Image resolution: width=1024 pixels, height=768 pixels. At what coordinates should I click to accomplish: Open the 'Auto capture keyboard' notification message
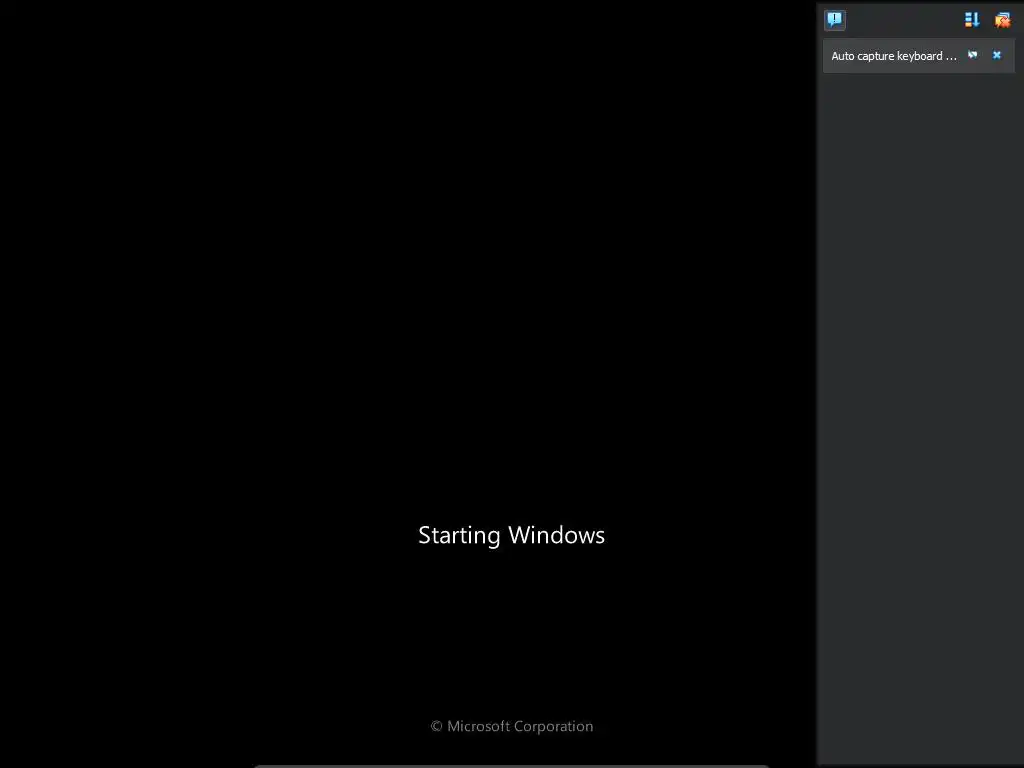[893, 56]
